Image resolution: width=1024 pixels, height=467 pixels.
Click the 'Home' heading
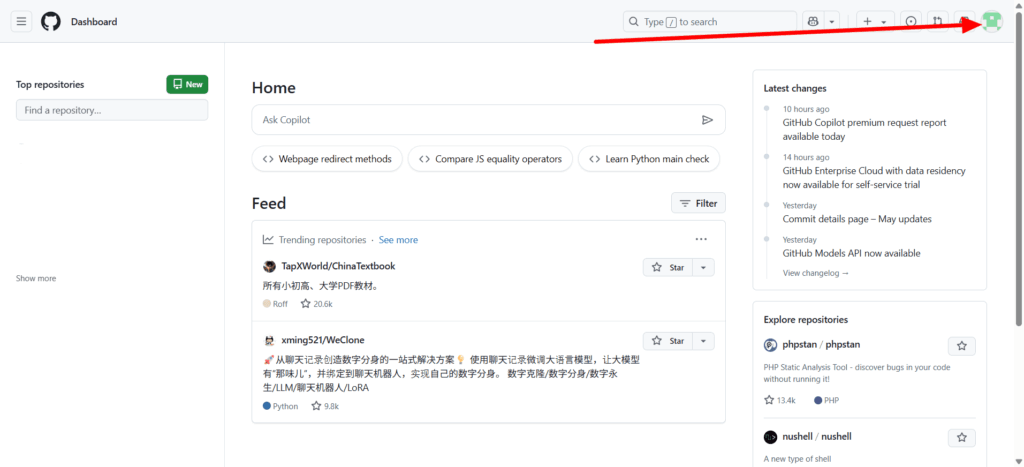coord(274,88)
